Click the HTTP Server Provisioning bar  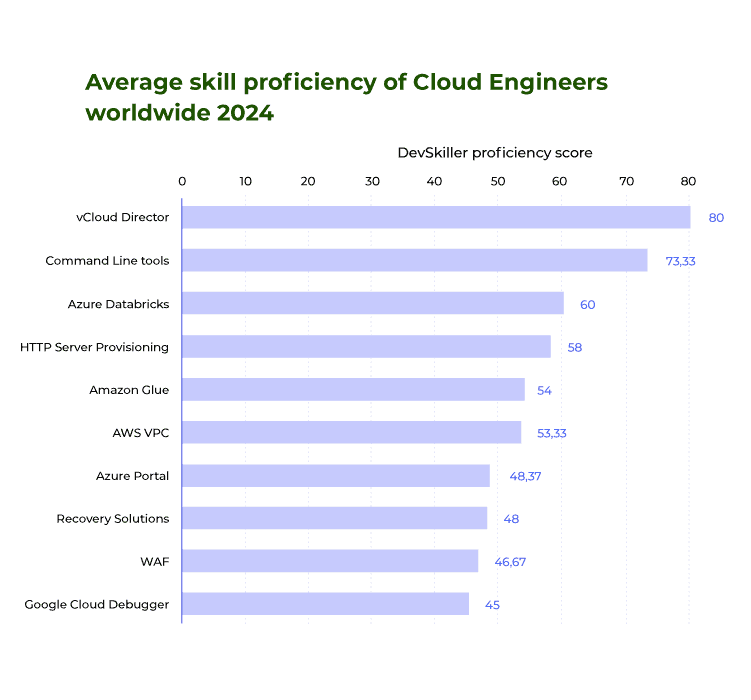[x=366, y=346]
